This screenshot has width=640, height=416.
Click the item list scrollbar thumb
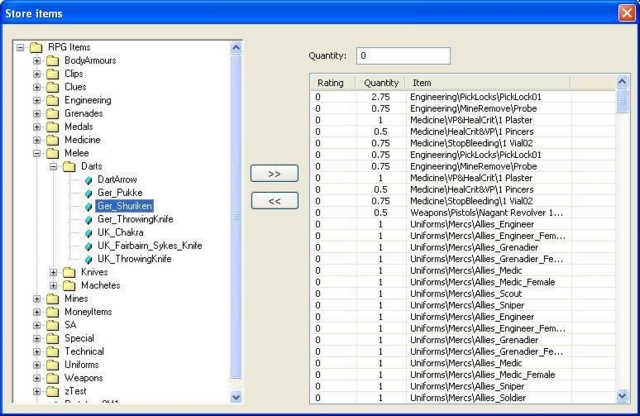coord(622,101)
